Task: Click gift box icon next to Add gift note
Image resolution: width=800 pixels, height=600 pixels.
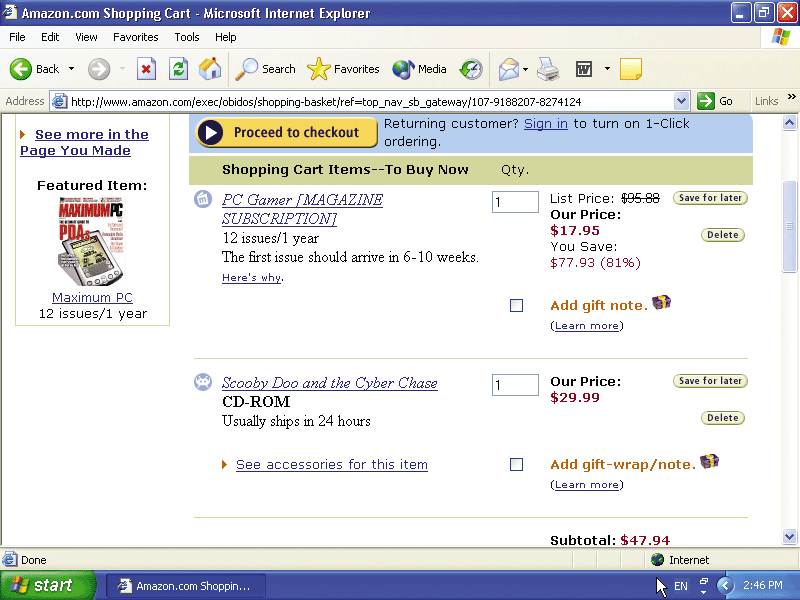Action: click(x=661, y=303)
